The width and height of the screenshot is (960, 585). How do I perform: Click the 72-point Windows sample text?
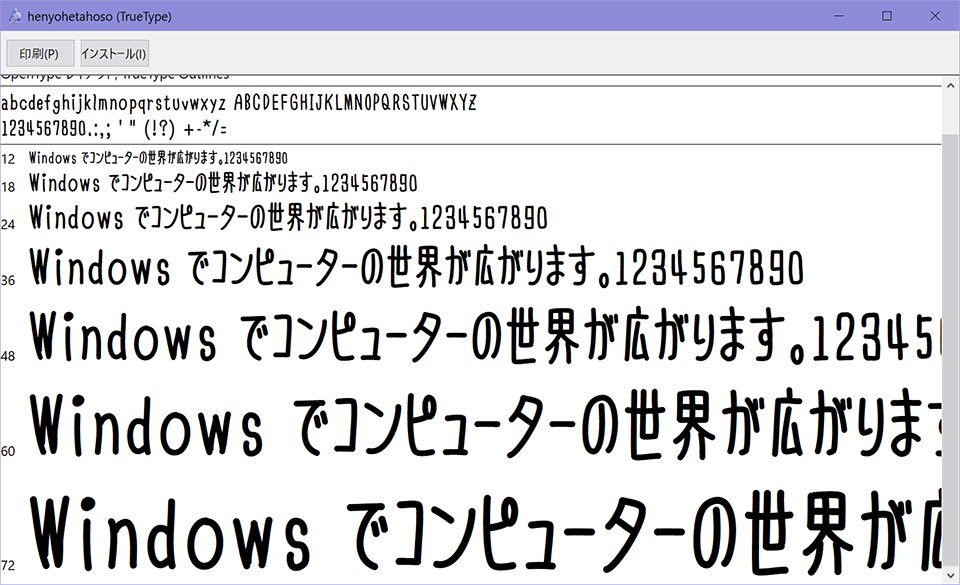tap(485, 534)
